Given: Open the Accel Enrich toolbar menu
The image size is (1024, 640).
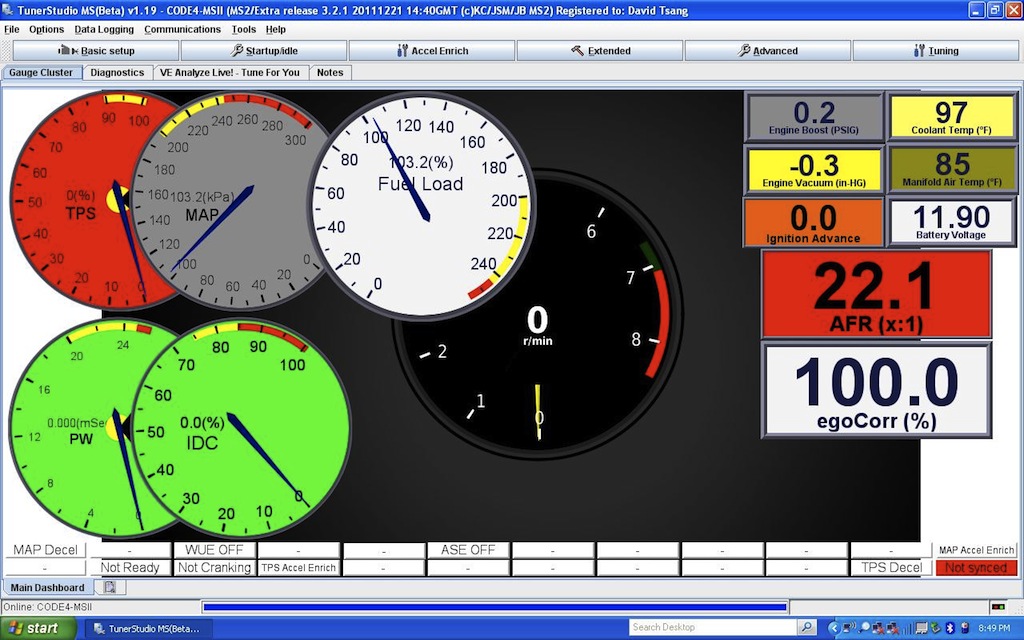Looking at the screenshot, I should point(432,50).
